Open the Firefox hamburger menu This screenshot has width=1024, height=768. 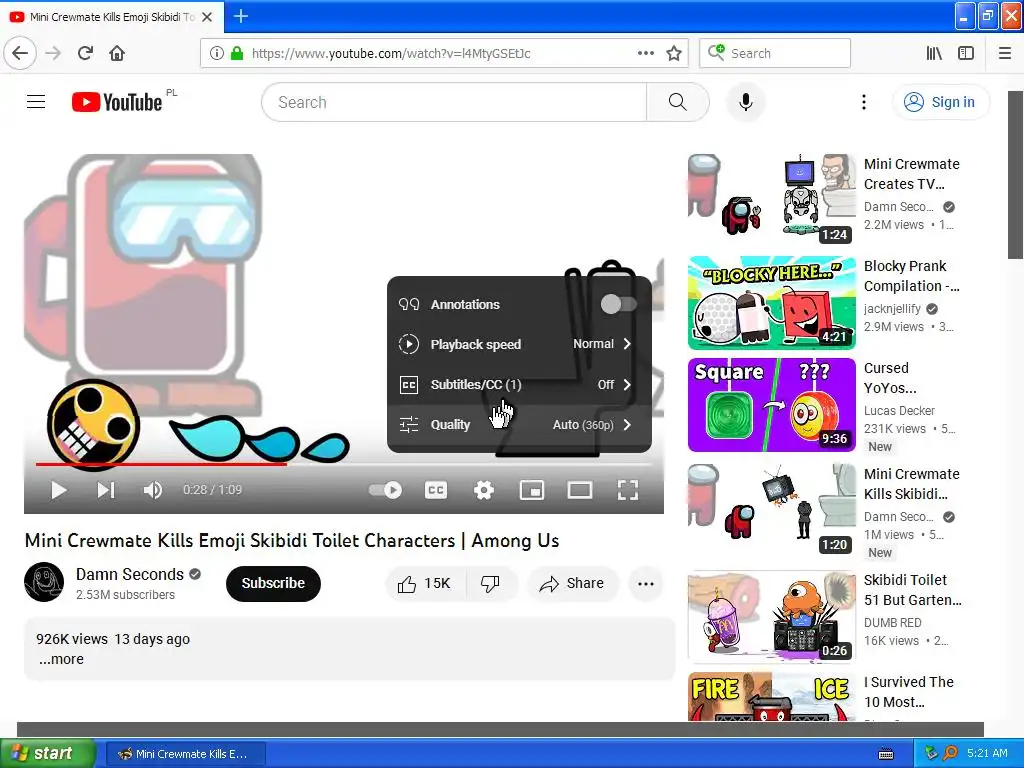click(1005, 53)
